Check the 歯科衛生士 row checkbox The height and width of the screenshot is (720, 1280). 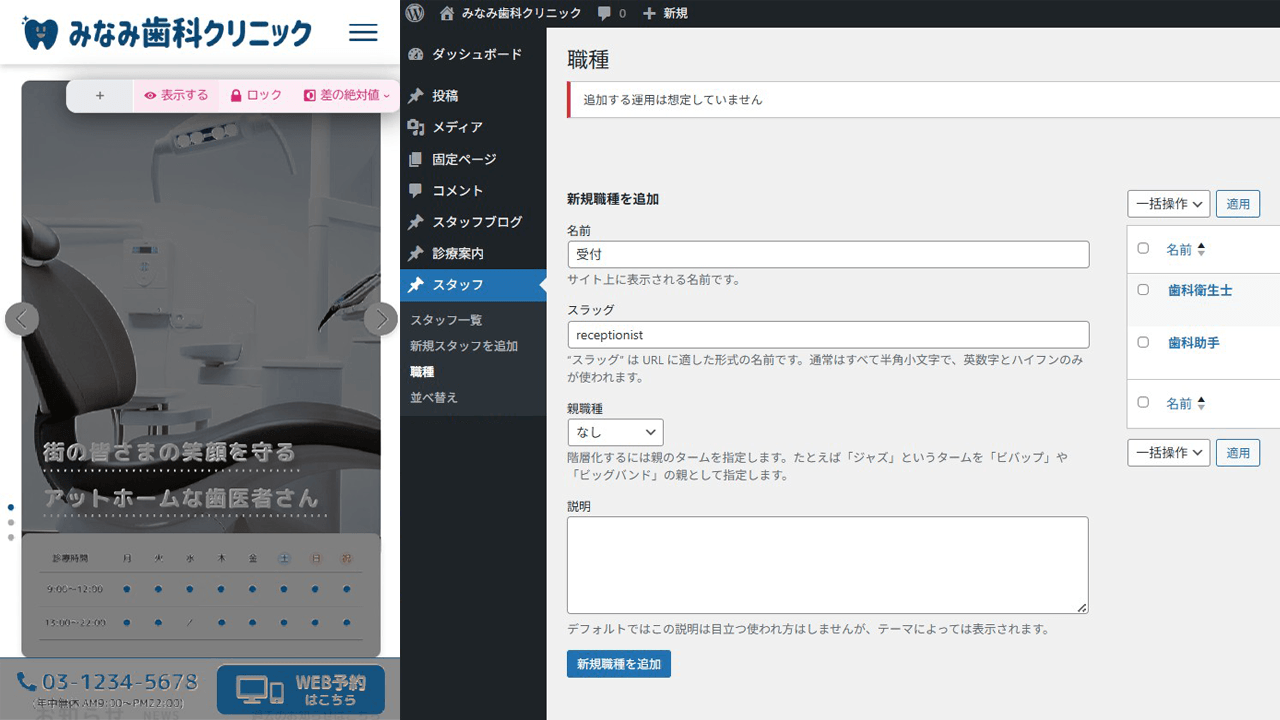tap(1143, 289)
